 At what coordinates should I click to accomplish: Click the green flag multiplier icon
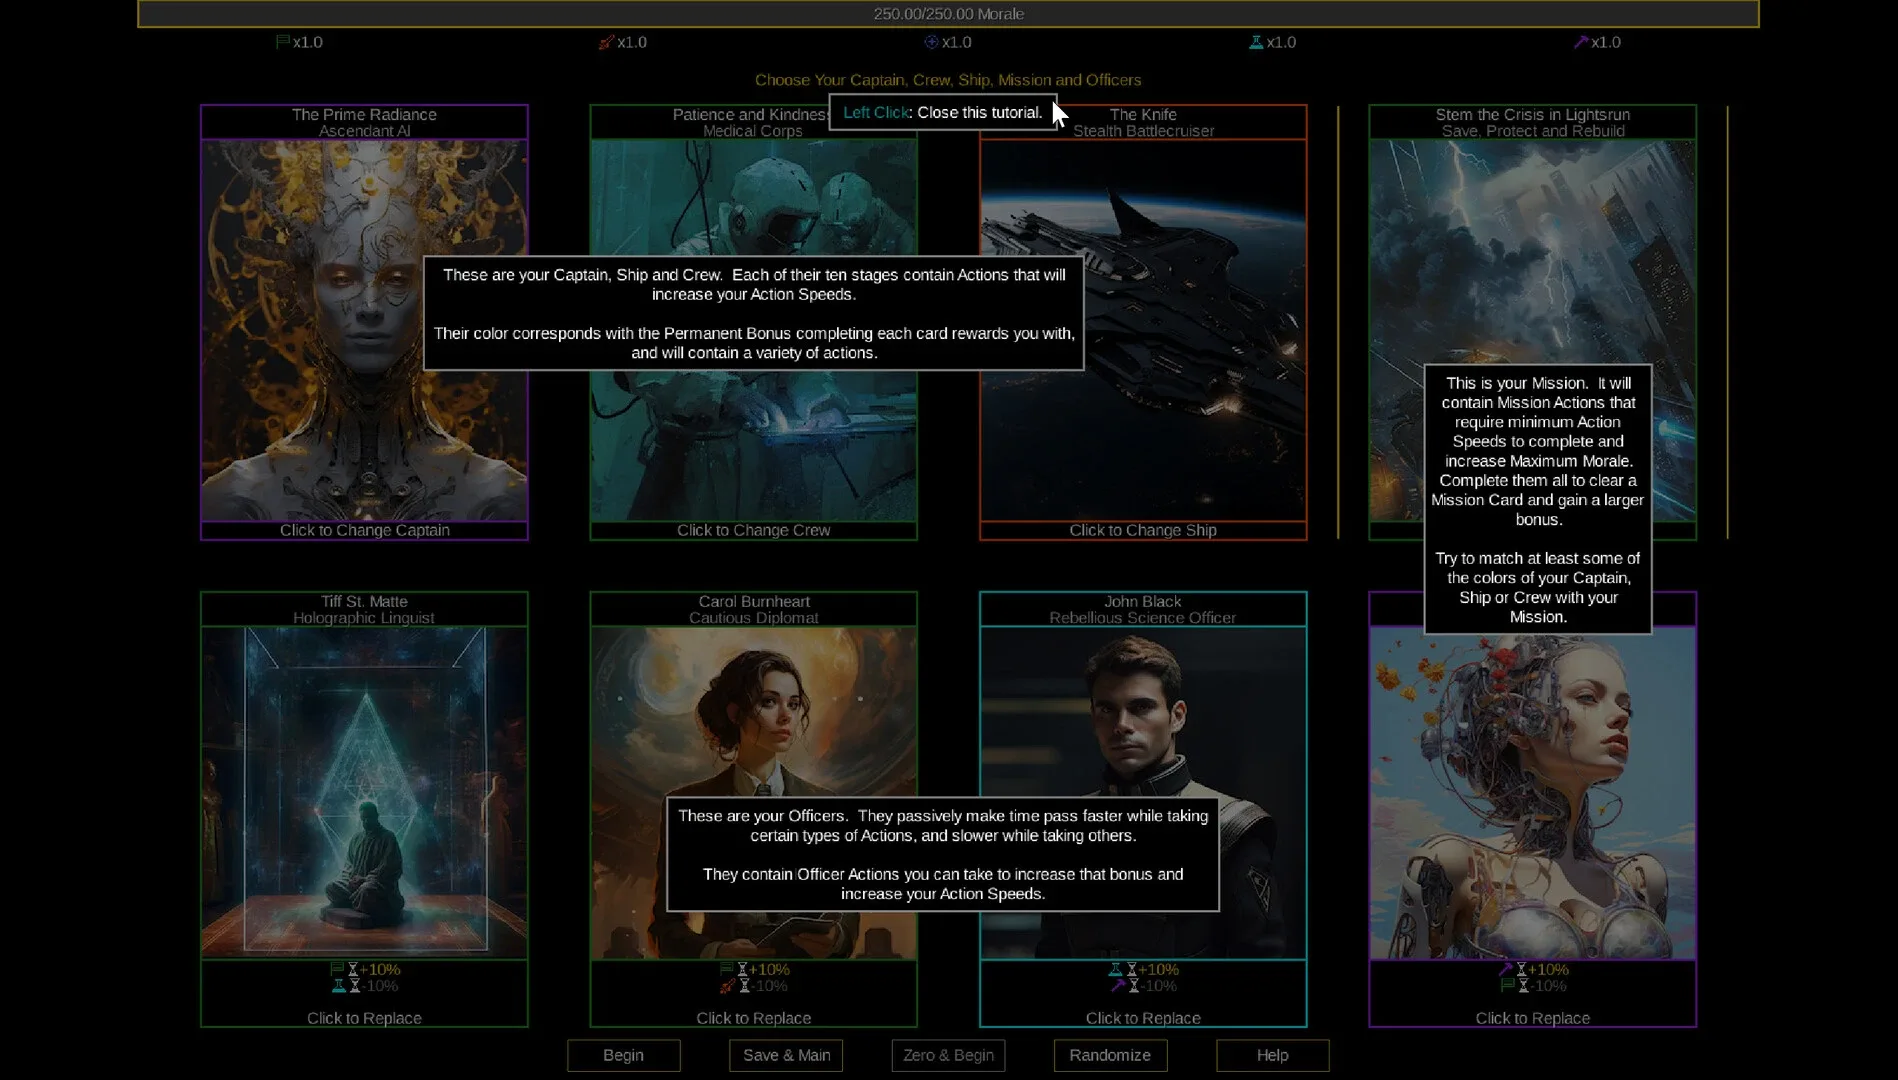(x=283, y=42)
